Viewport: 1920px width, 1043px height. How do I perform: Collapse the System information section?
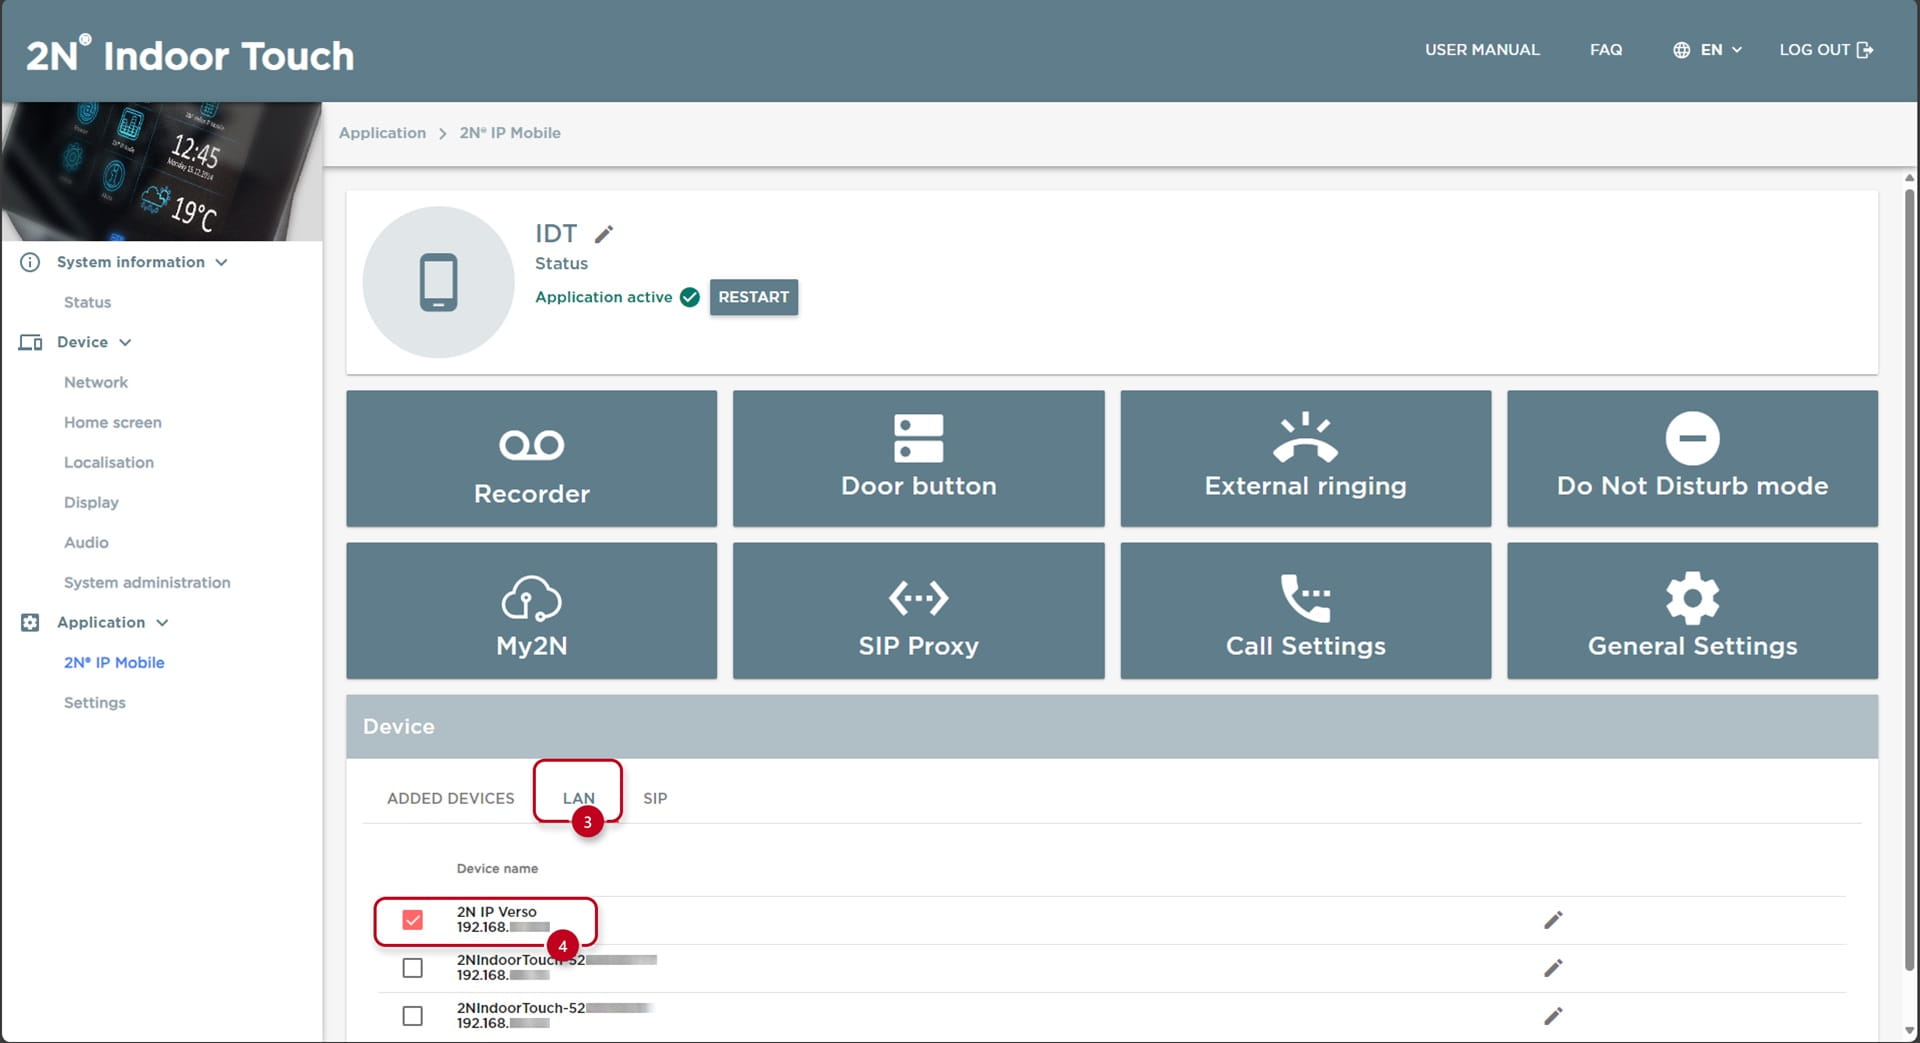pos(221,262)
